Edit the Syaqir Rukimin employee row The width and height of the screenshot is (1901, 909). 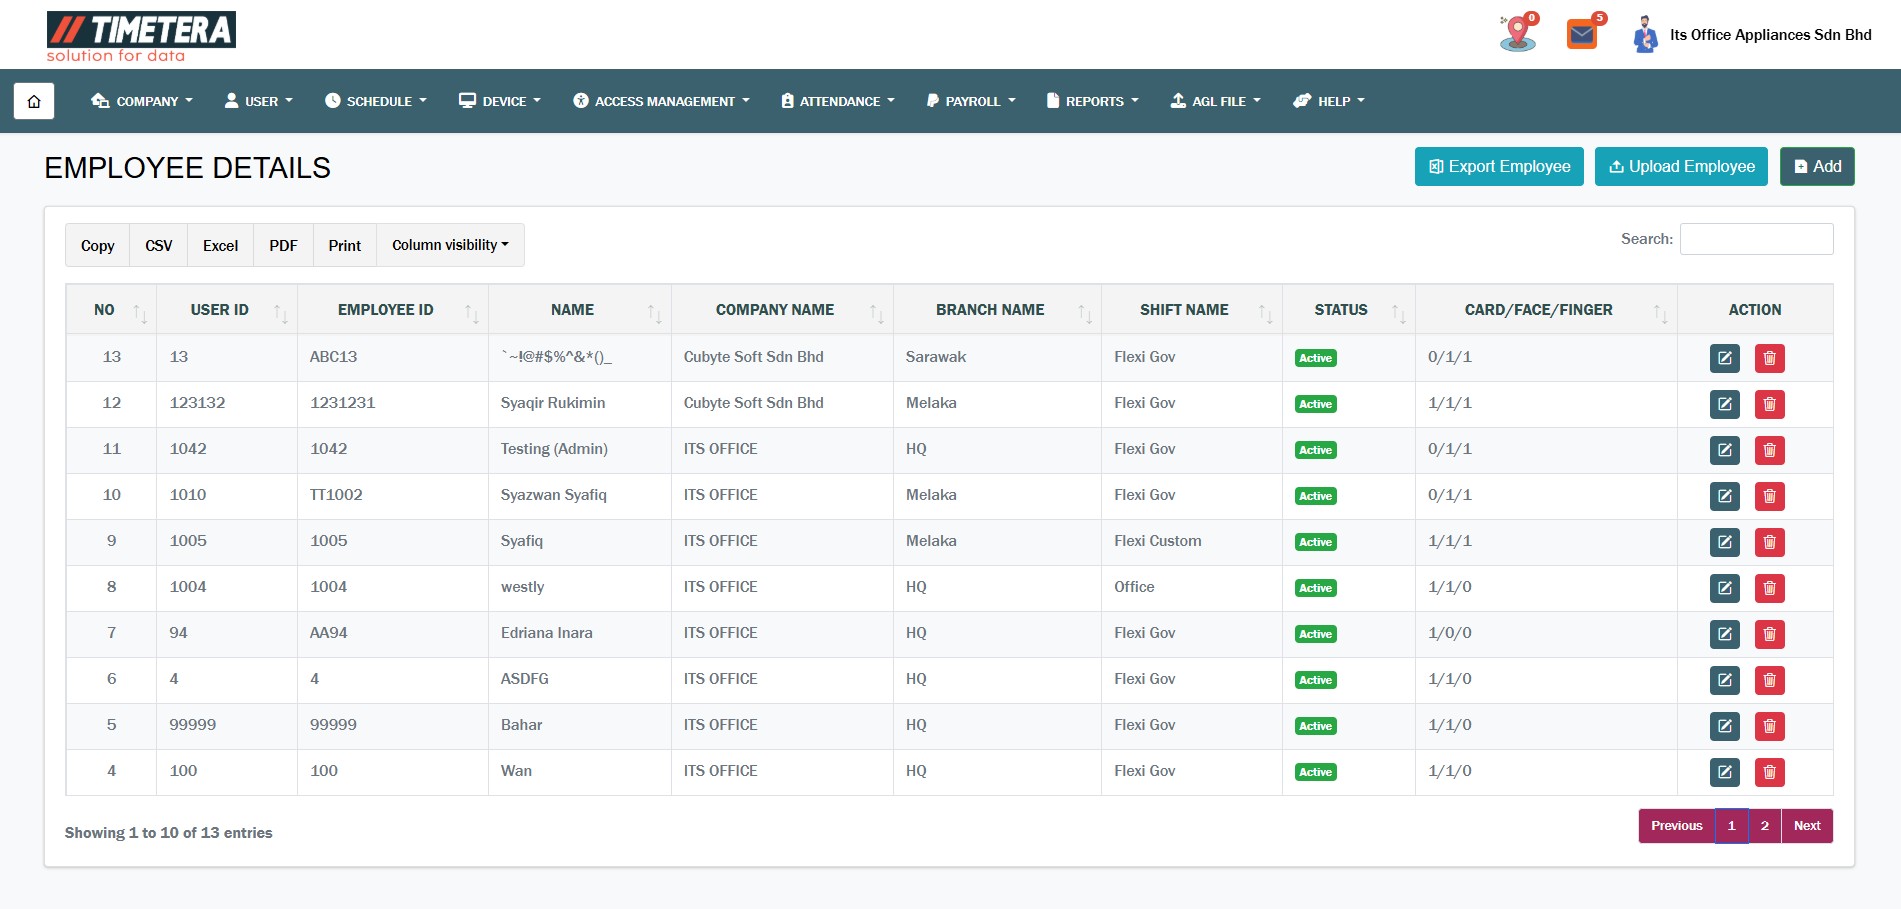(1724, 404)
